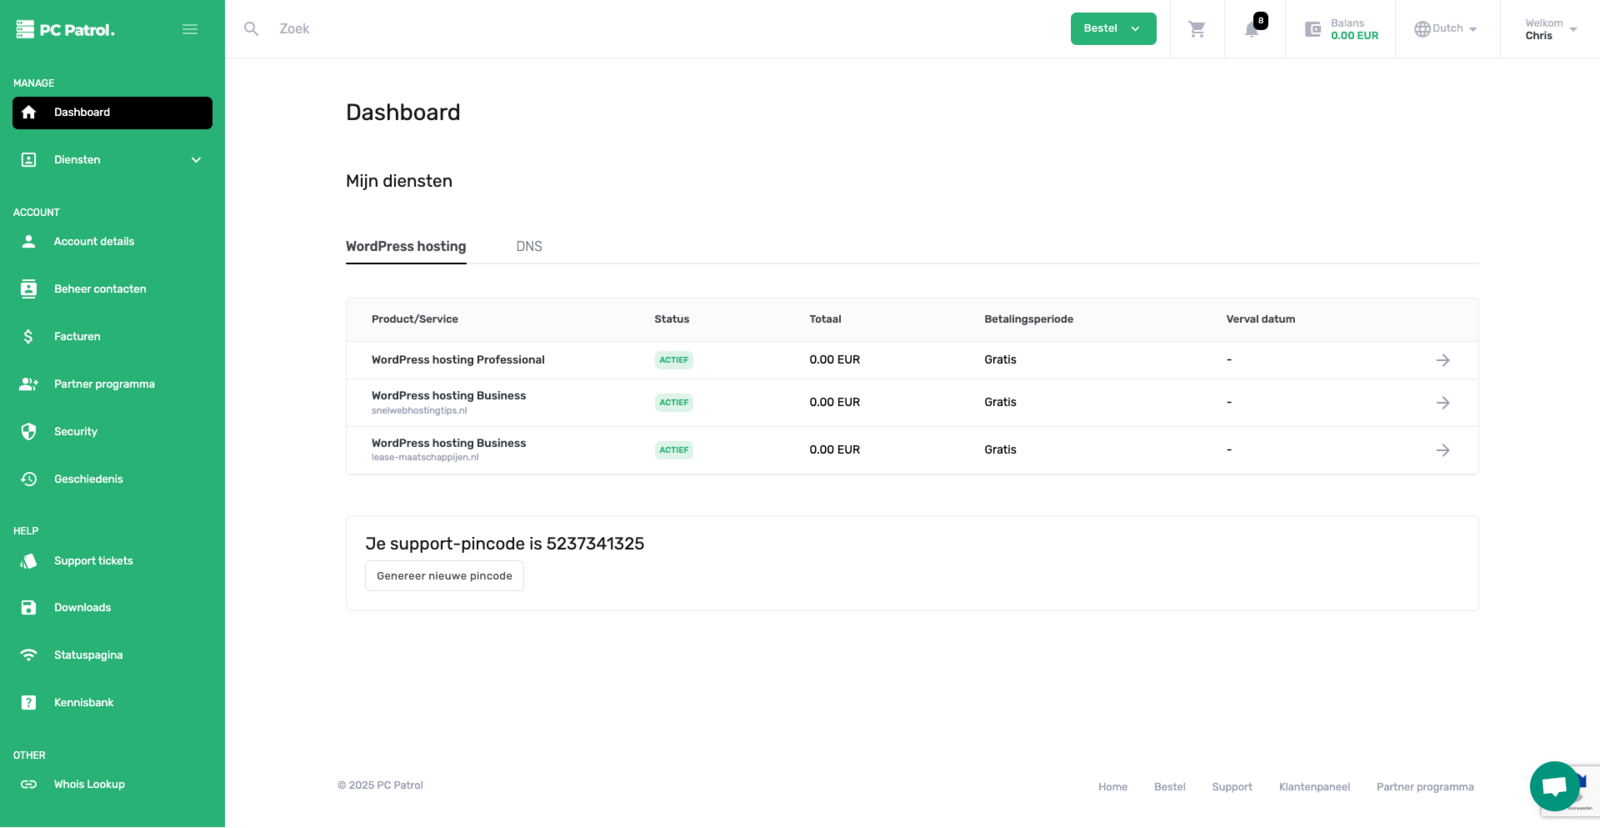Open the Welkom Chris user menu
Image resolution: width=1600 pixels, height=828 pixels.
1549,29
